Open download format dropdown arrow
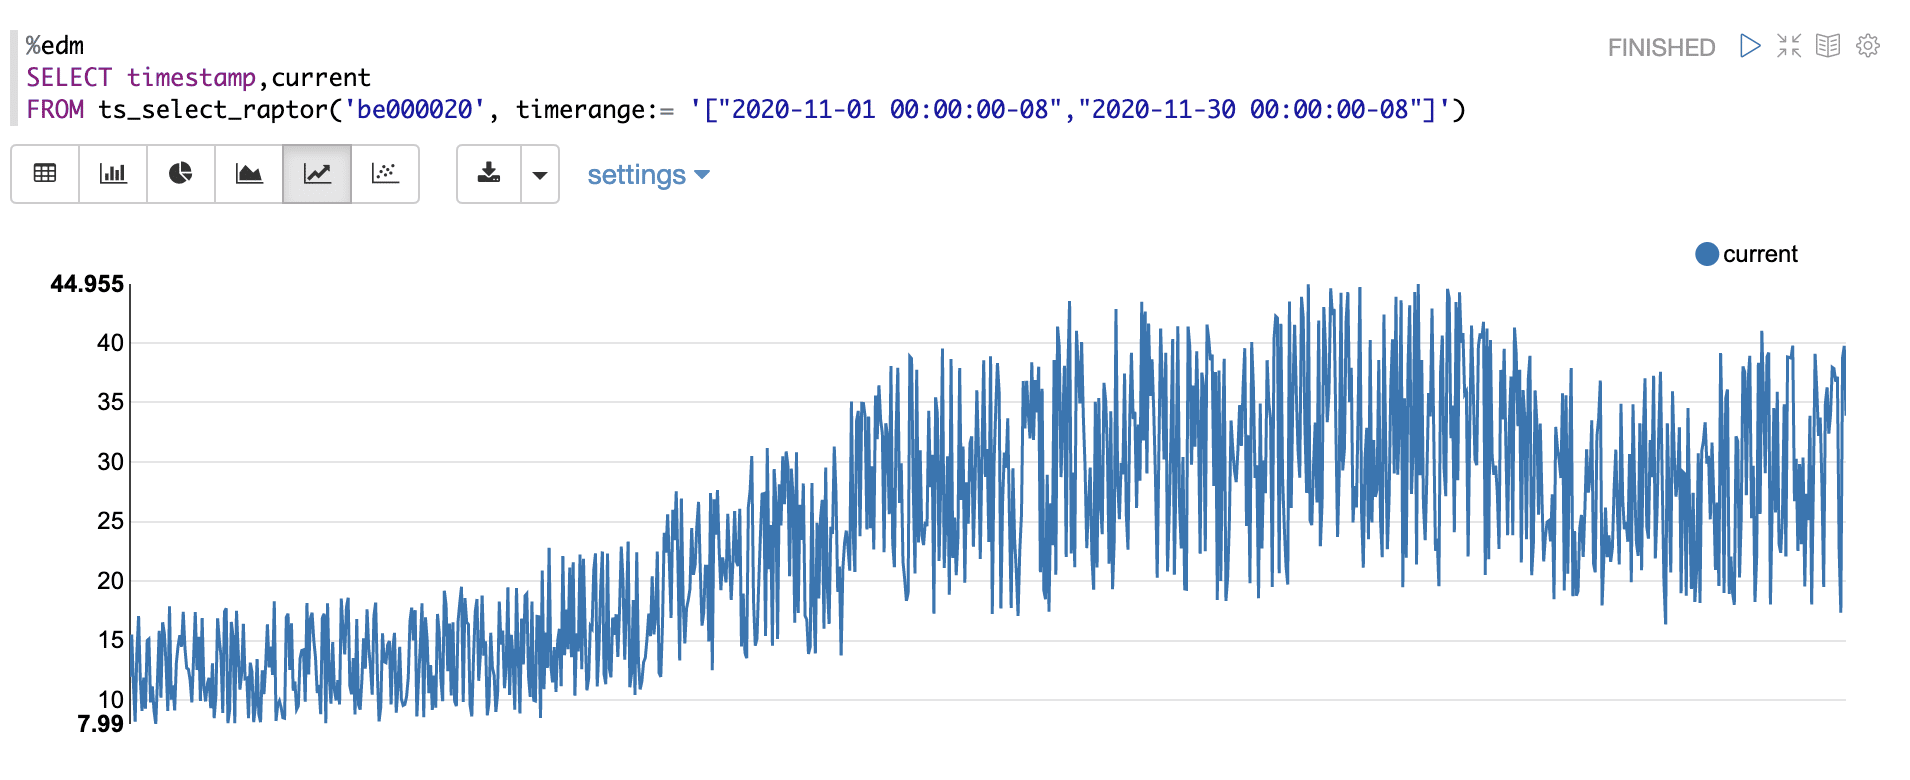1910x780 pixels. [x=540, y=174]
